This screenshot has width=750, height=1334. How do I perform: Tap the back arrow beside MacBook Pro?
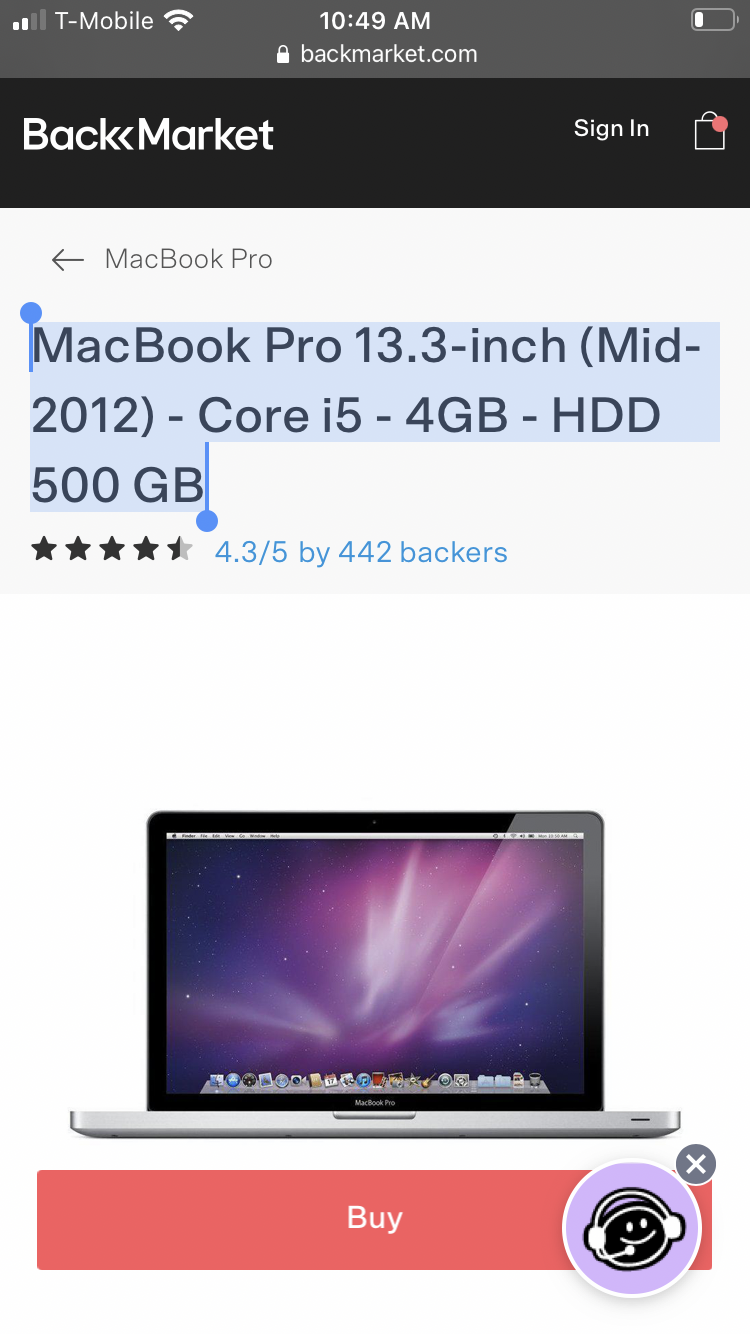tap(68, 260)
